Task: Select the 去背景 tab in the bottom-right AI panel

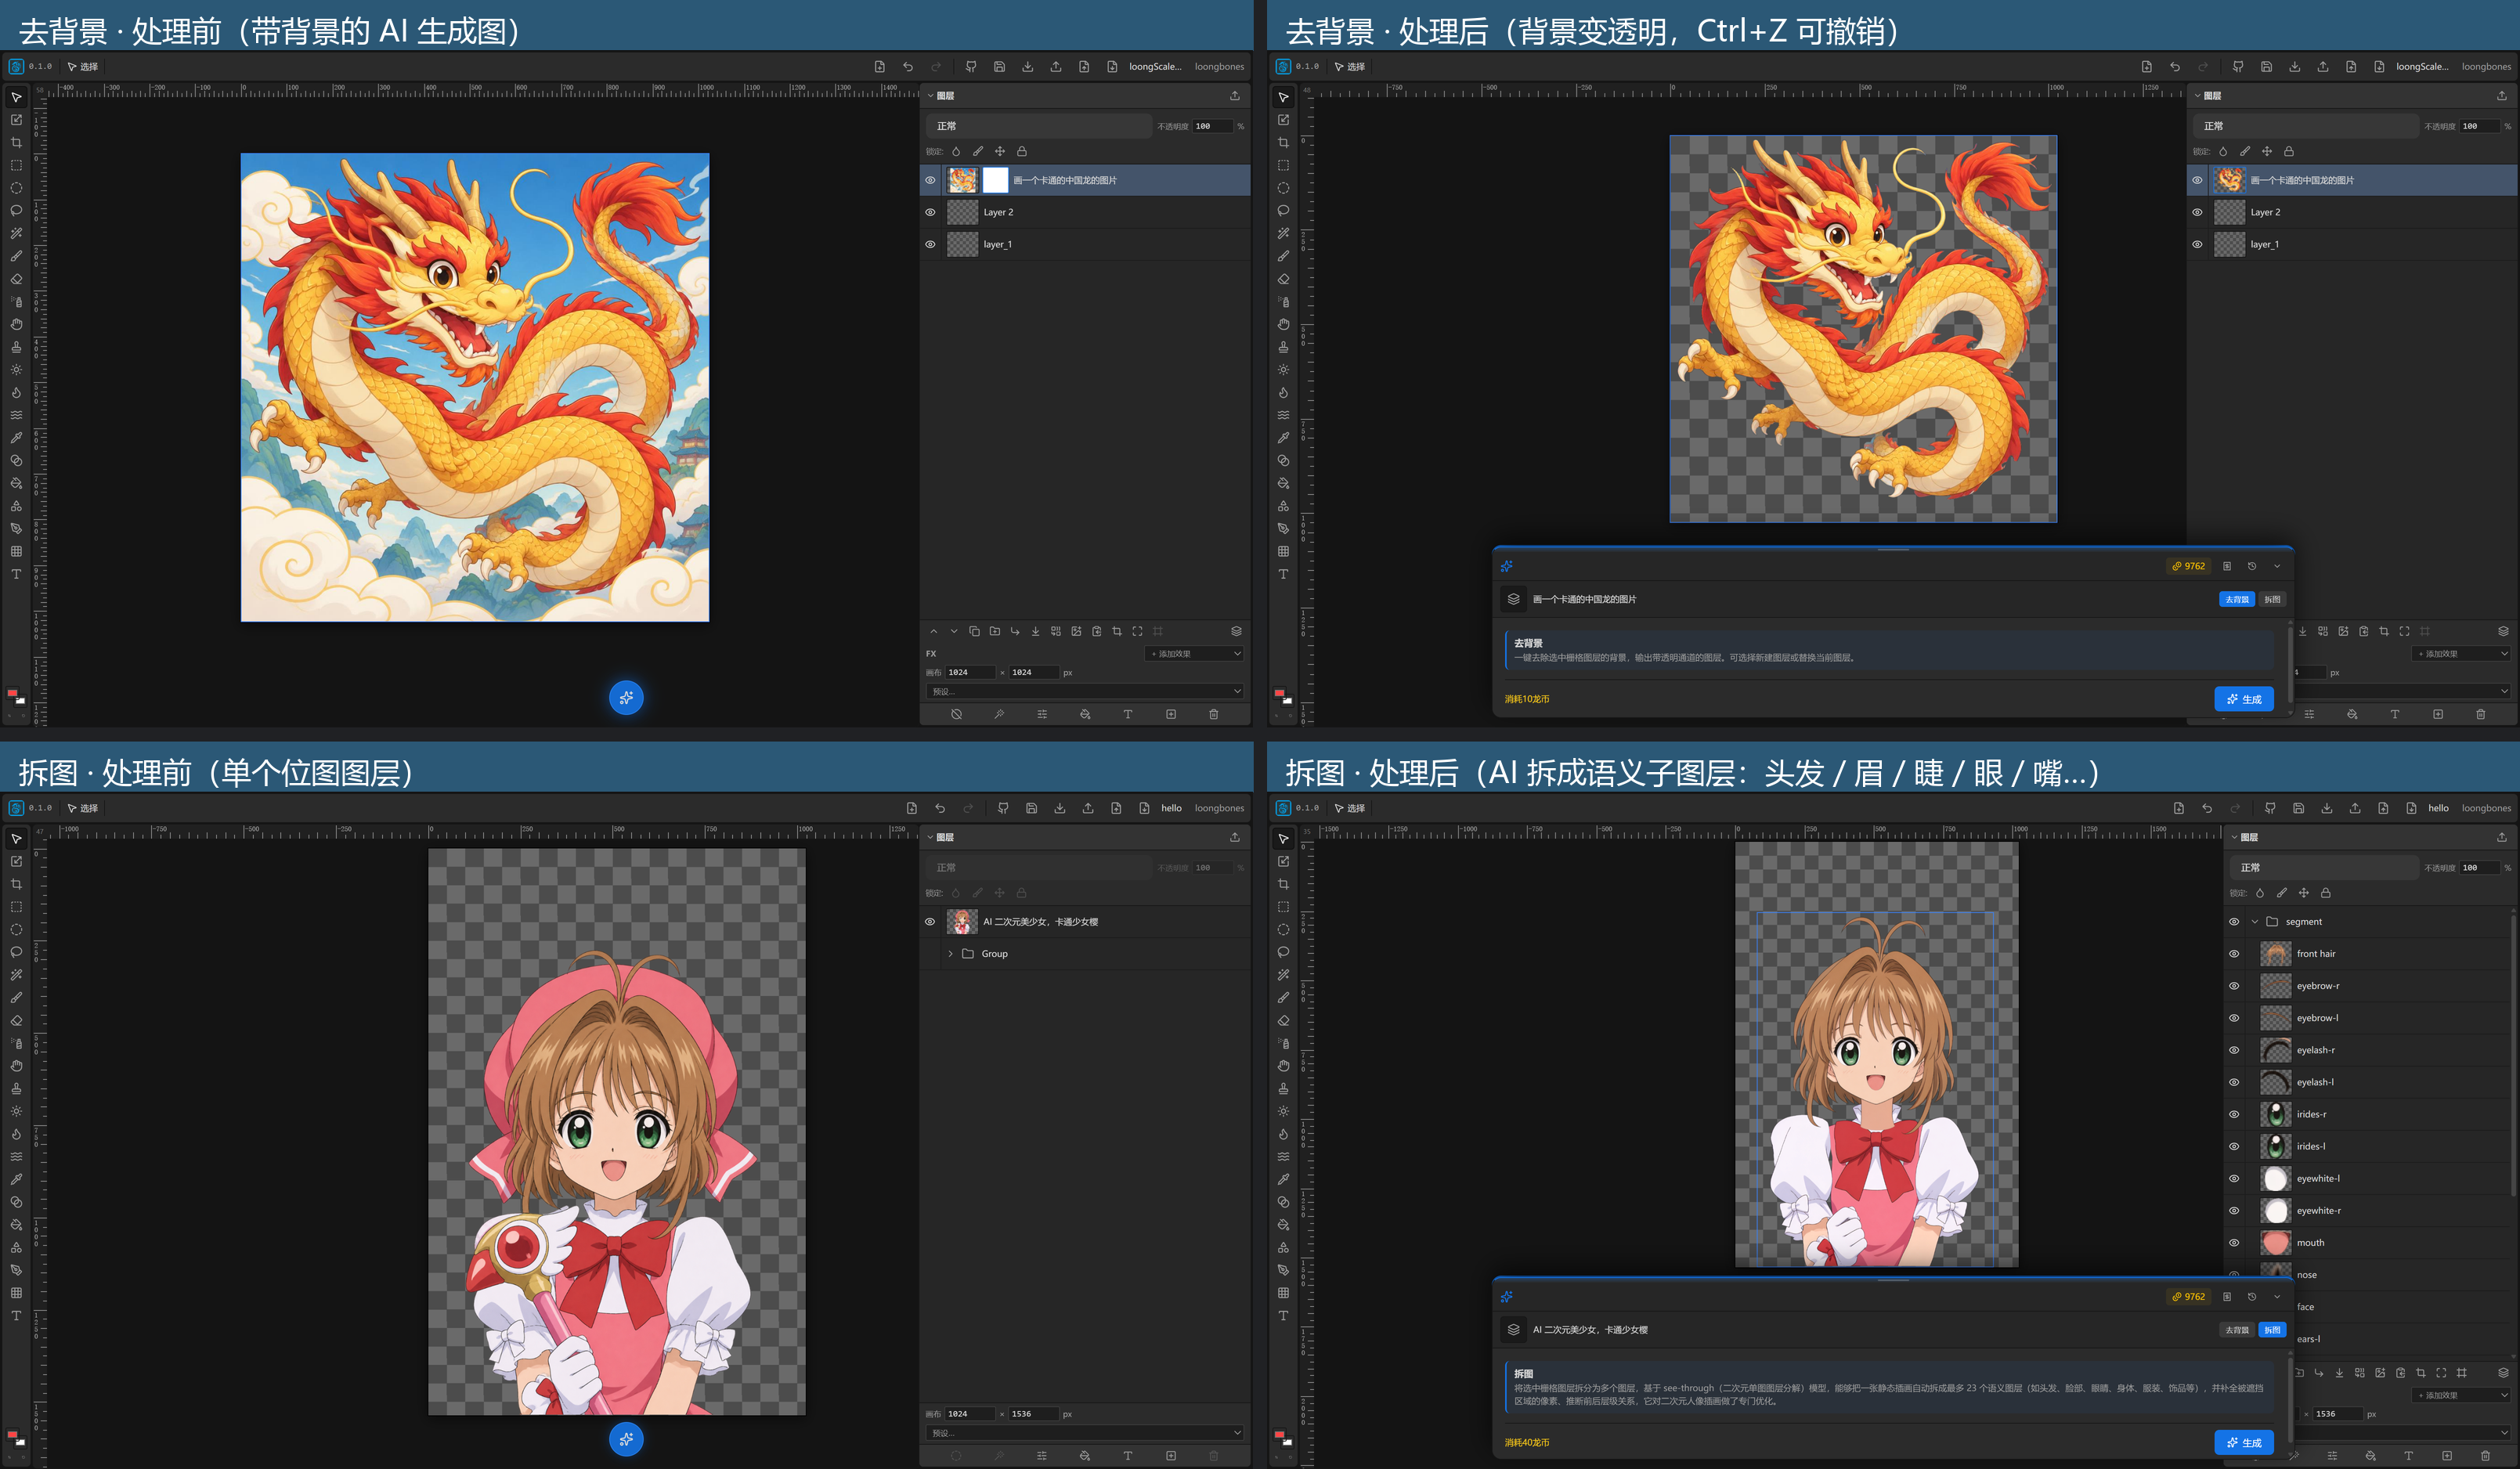Action: coord(2237,1330)
